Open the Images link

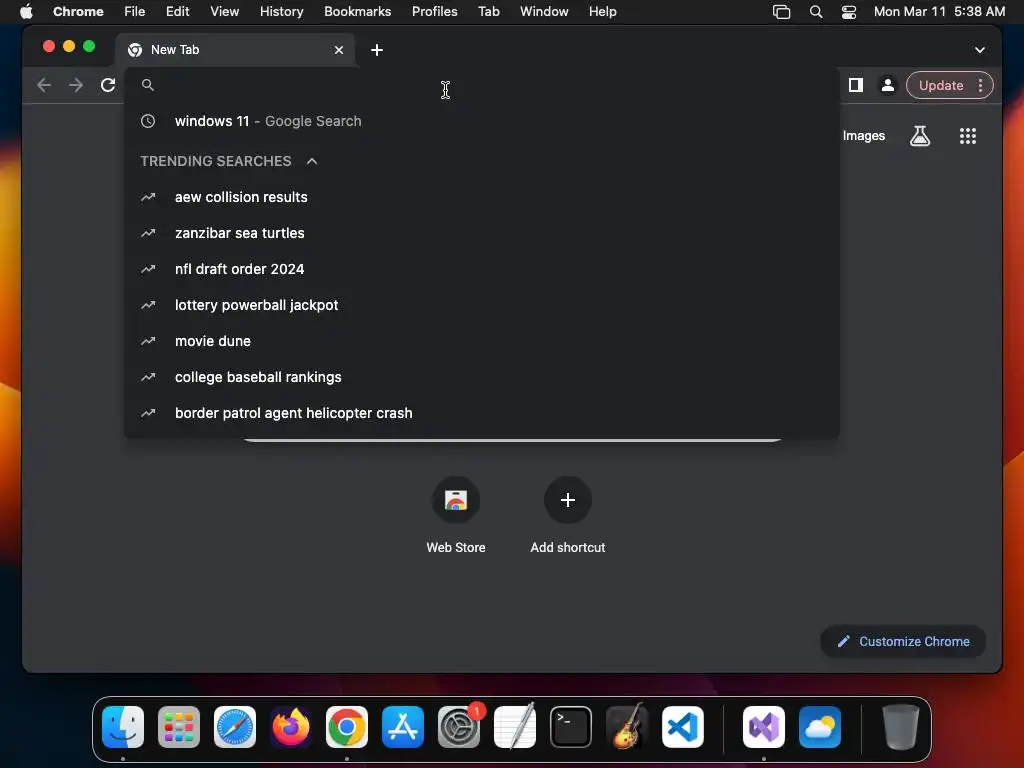(863, 136)
